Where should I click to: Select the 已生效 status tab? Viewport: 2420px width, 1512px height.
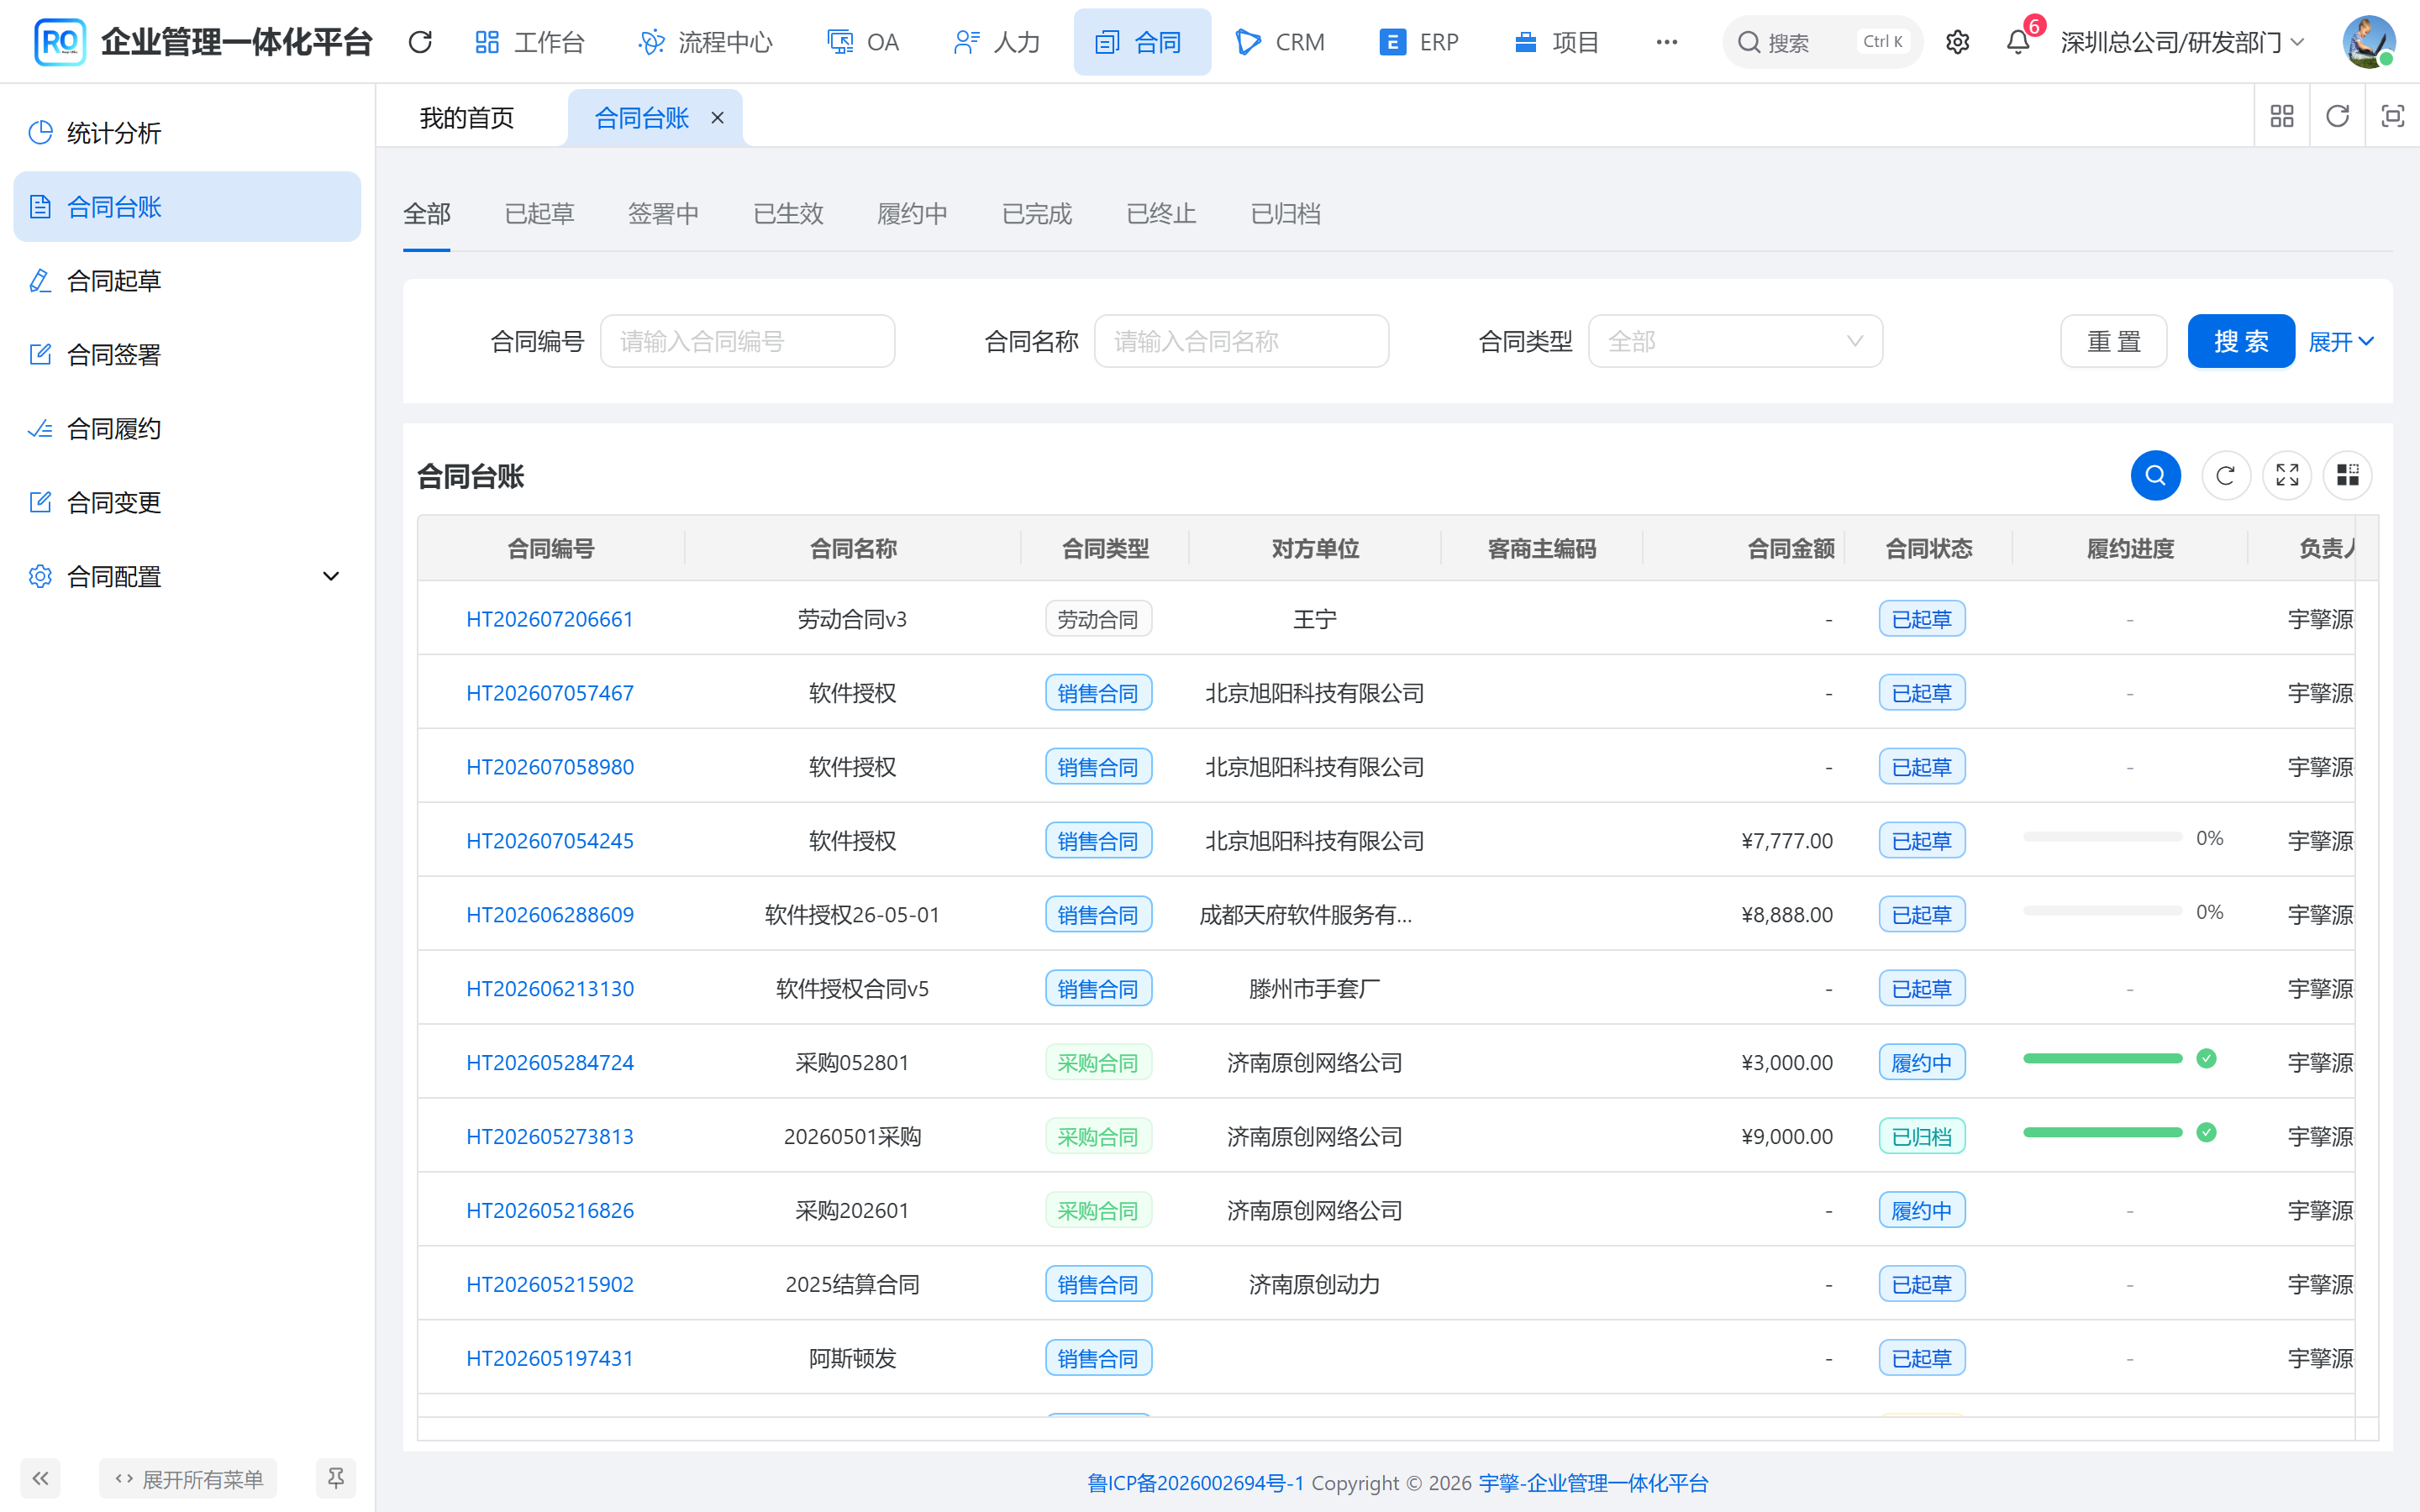pyautogui.click(x=788, y=214)
